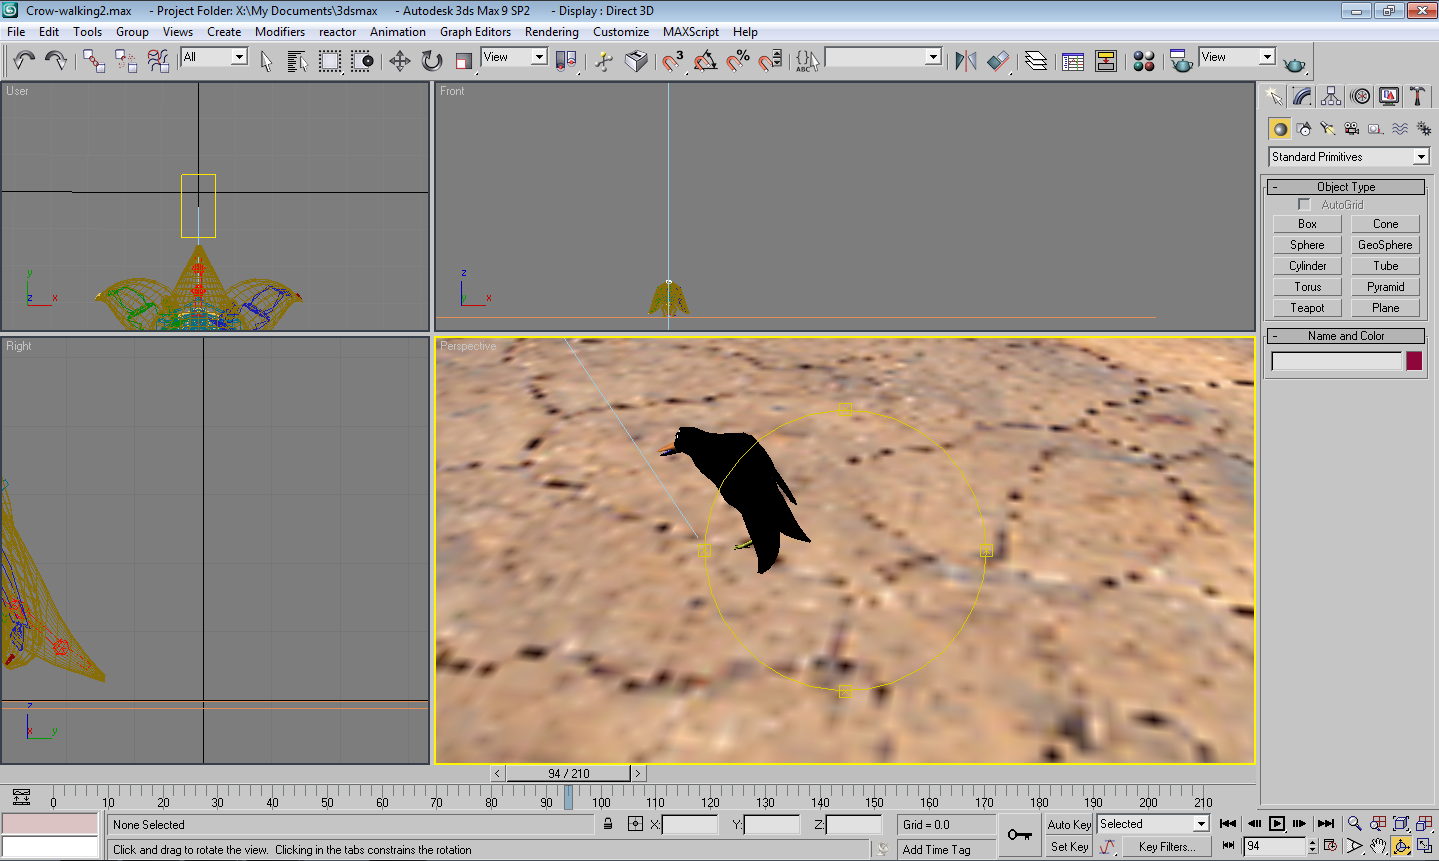Activate Bind to Space Warp tool
The height and width of the screenshot is (861, 1439).
coord(158,61)
